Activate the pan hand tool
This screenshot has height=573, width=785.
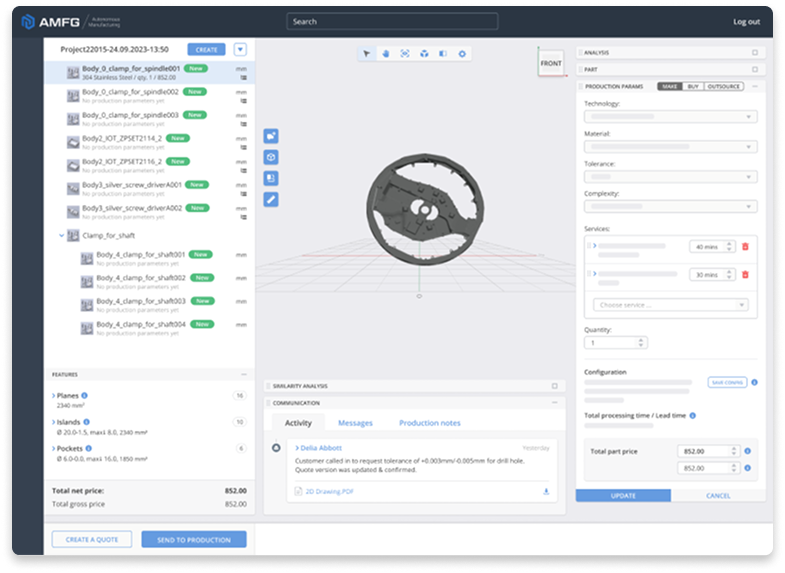coord(385,54)
